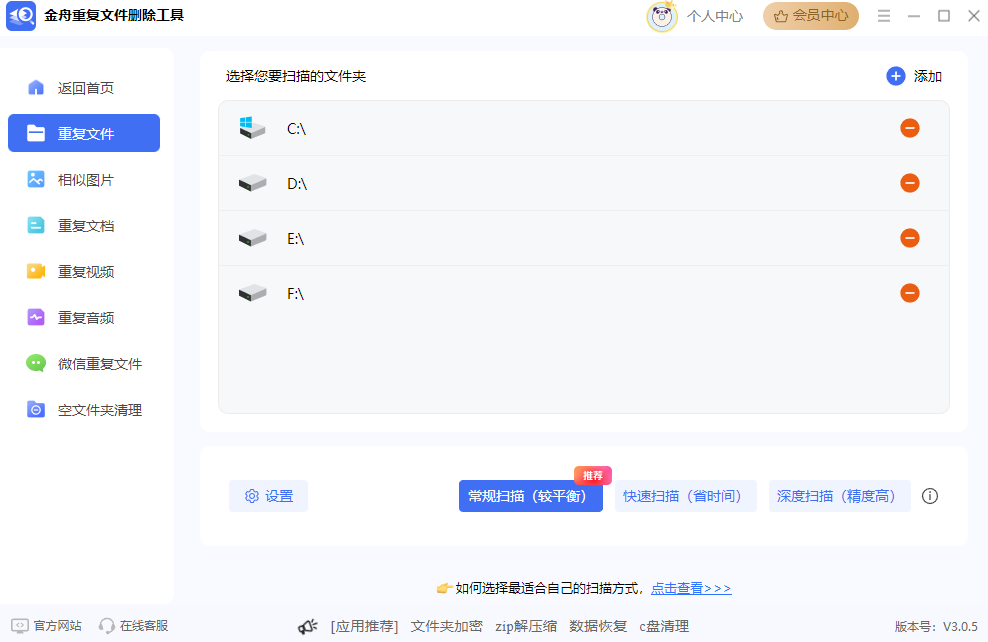Open 个人中心 personal center
The image size is (988, 642).
(715, 16)
